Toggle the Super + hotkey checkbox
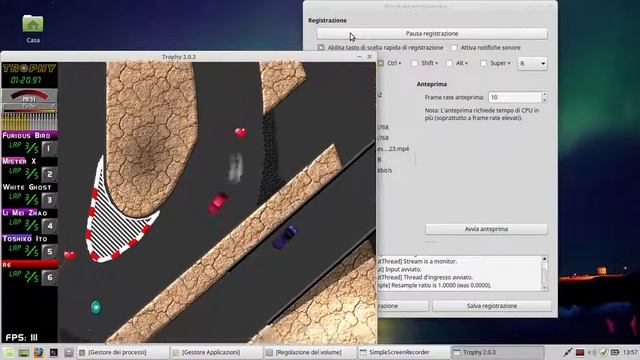The height and width of the screenshot is (360, 640). (x=483, y=63)
